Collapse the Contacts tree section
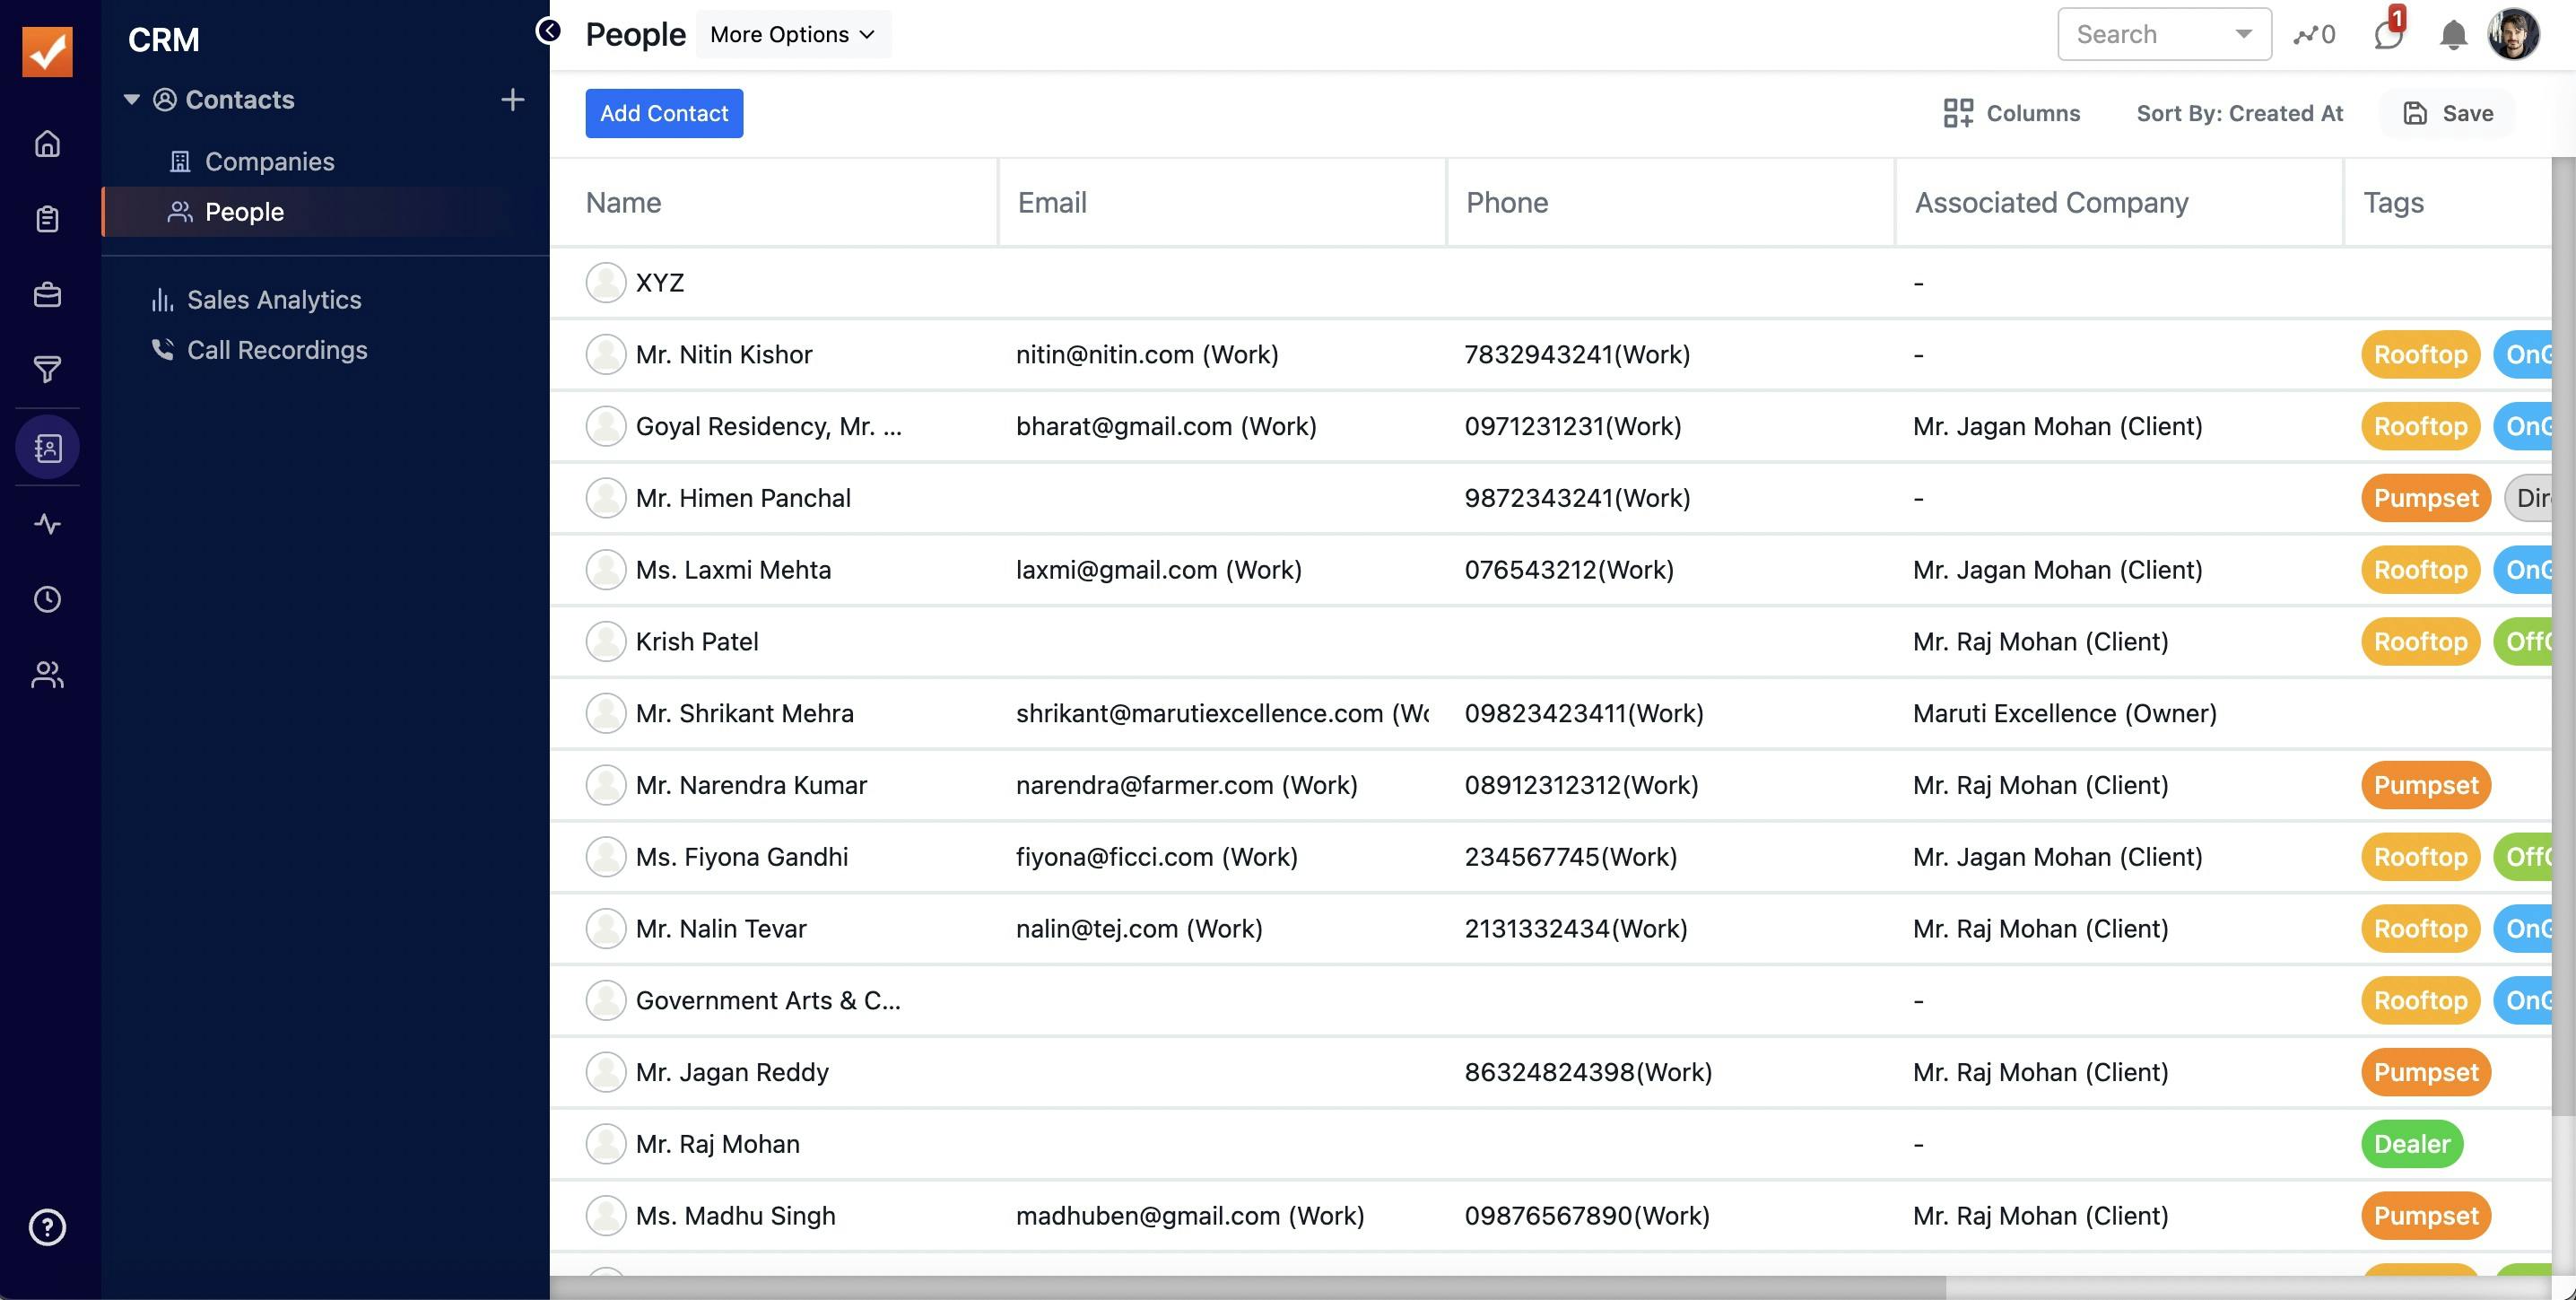This screenshot has height=1300, width=2576. coord(131,99)
